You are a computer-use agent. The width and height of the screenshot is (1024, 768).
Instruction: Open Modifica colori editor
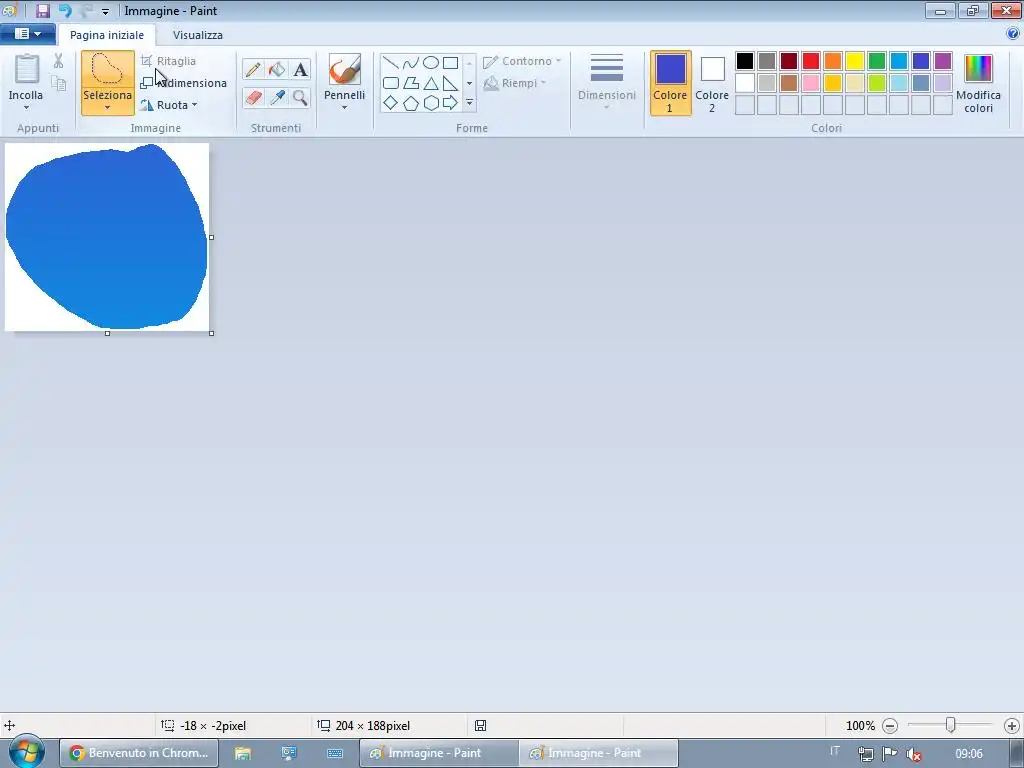coord(978,83)
